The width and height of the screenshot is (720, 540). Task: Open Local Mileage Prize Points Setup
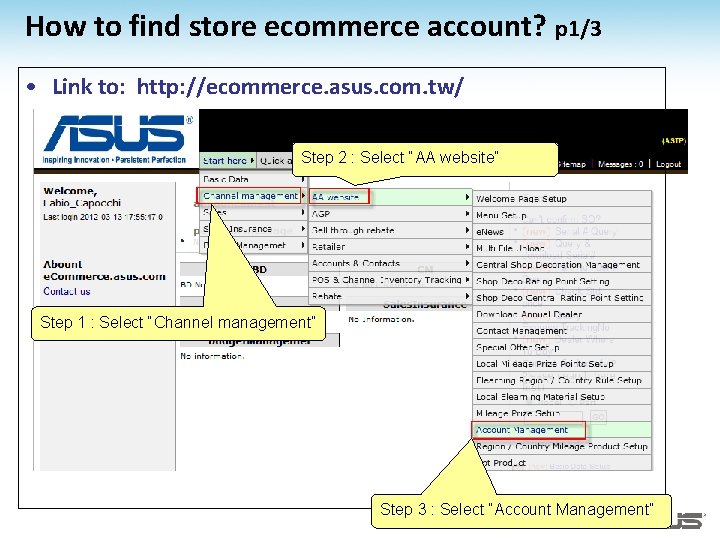pyautogui.click(x=562, y=364)
